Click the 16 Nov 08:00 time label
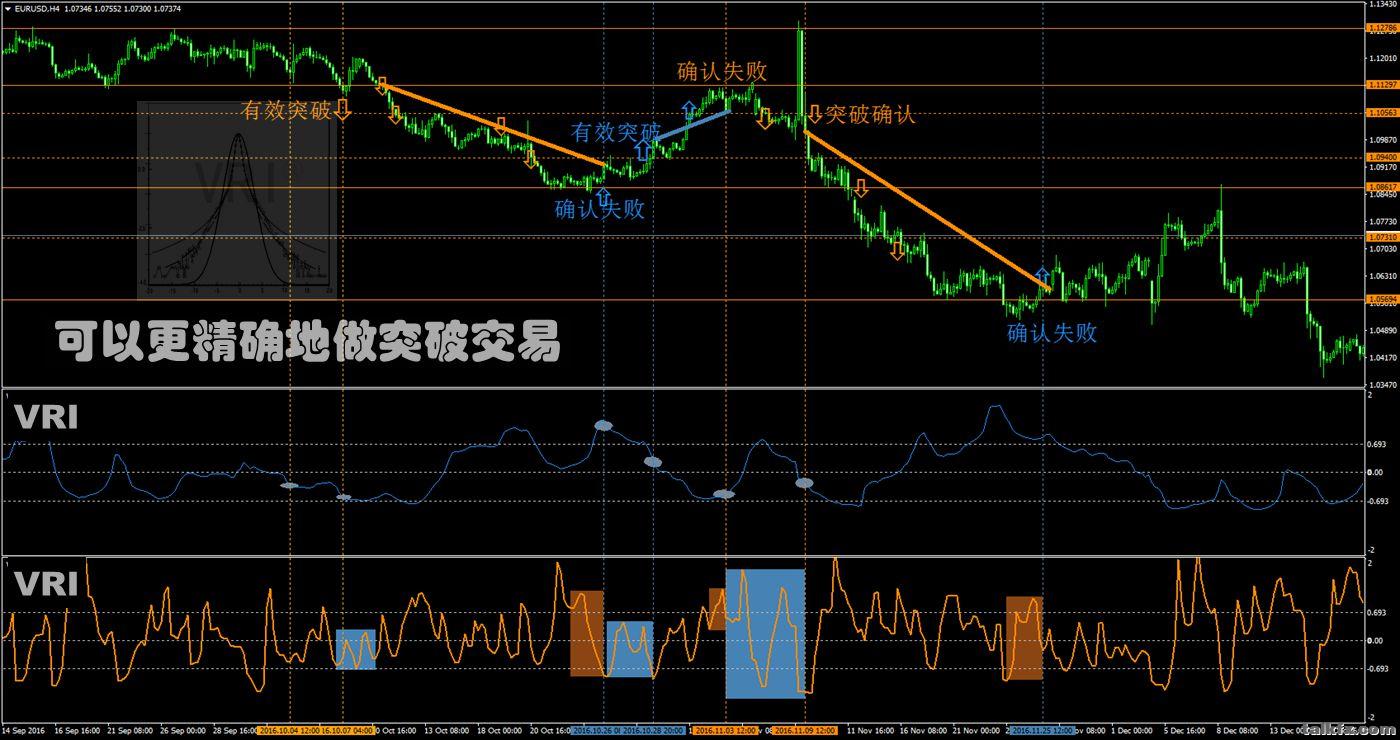1400x740 pixels. pos(923,731)
